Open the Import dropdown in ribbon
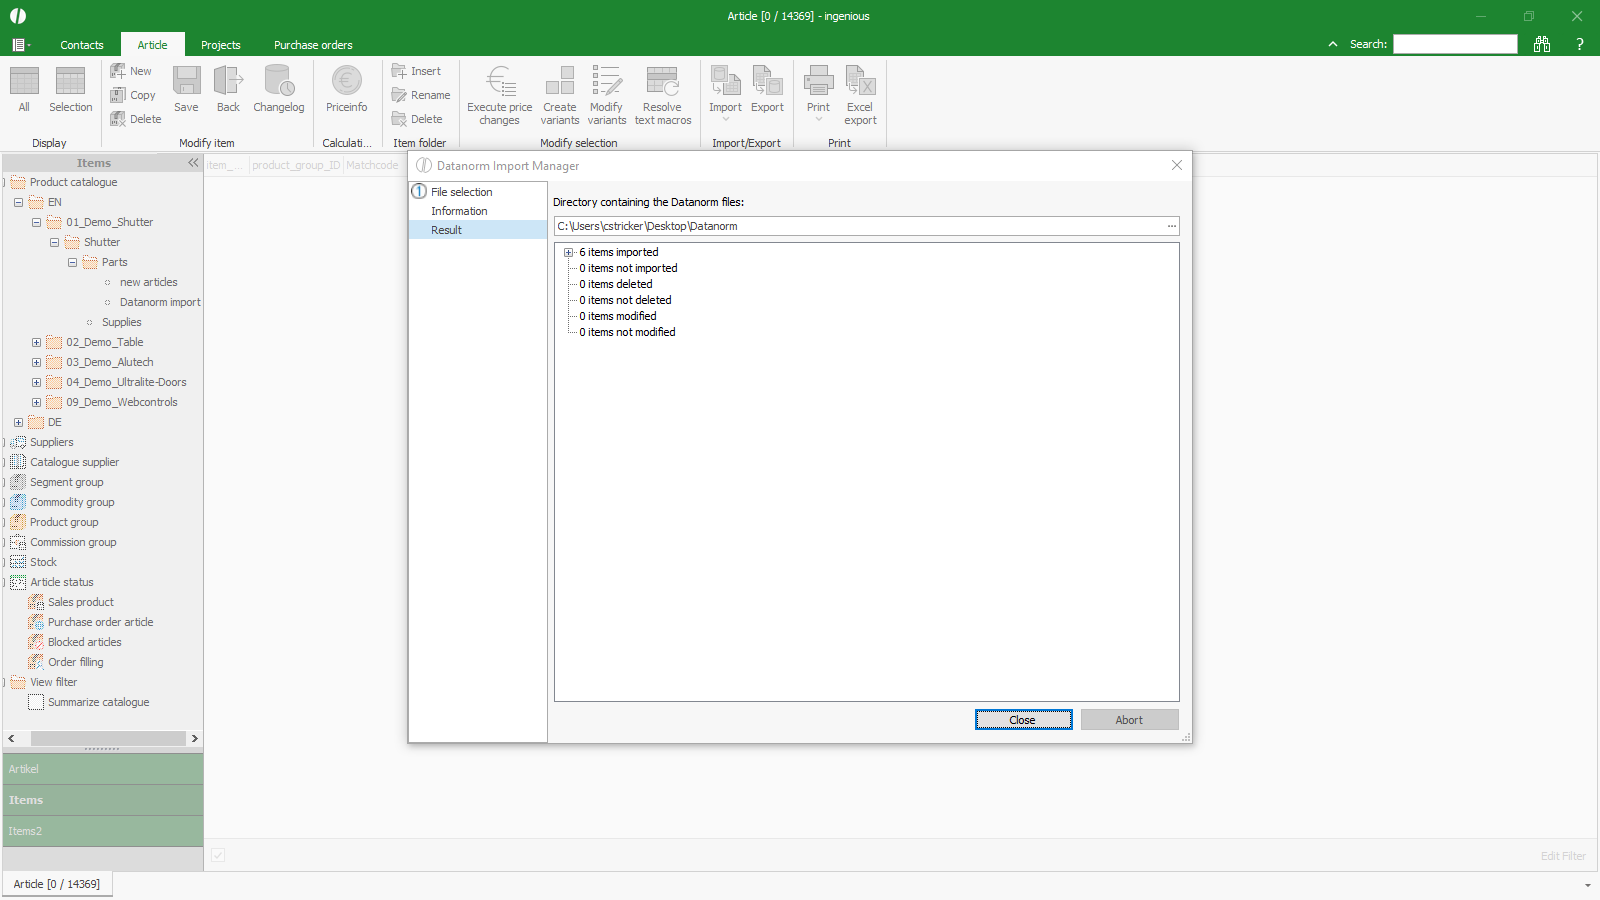The image size is (1600, 900). pos(725,119)
